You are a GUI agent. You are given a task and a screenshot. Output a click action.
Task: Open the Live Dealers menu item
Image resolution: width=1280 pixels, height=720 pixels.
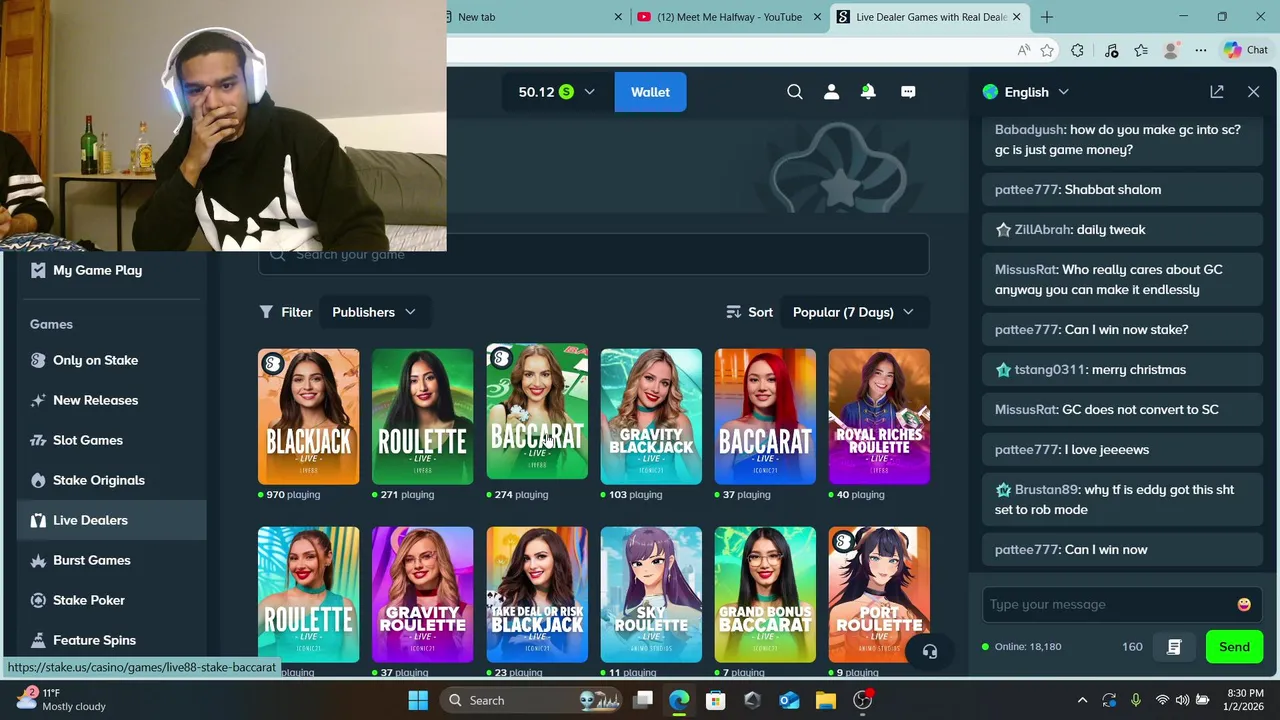pos(112,520)
